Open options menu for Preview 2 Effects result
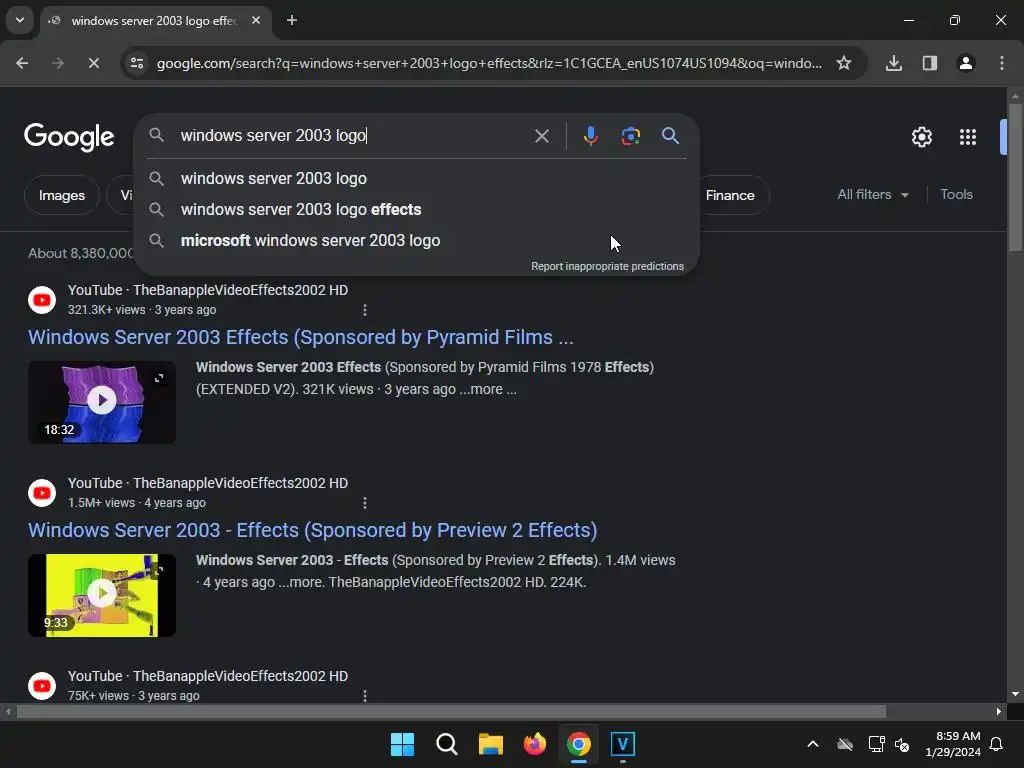Image resolution: width=1024 pixels, height=768 pixels. (364, 503)
